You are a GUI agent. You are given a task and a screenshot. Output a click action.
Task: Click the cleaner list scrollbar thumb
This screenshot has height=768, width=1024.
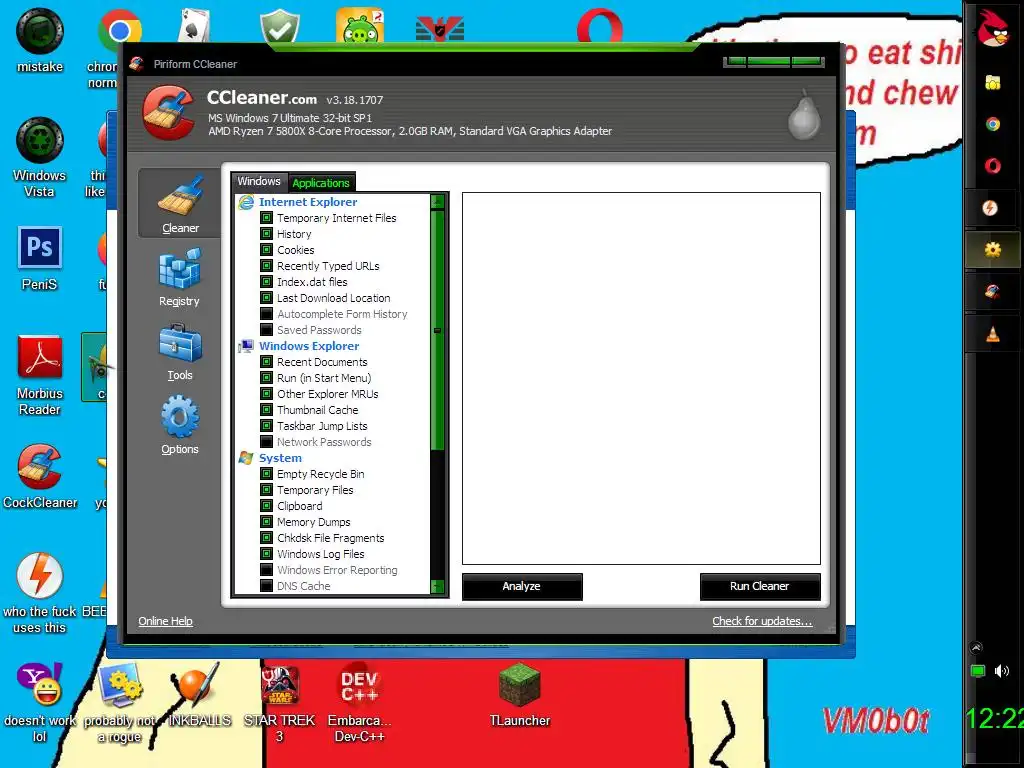point(438,330)
